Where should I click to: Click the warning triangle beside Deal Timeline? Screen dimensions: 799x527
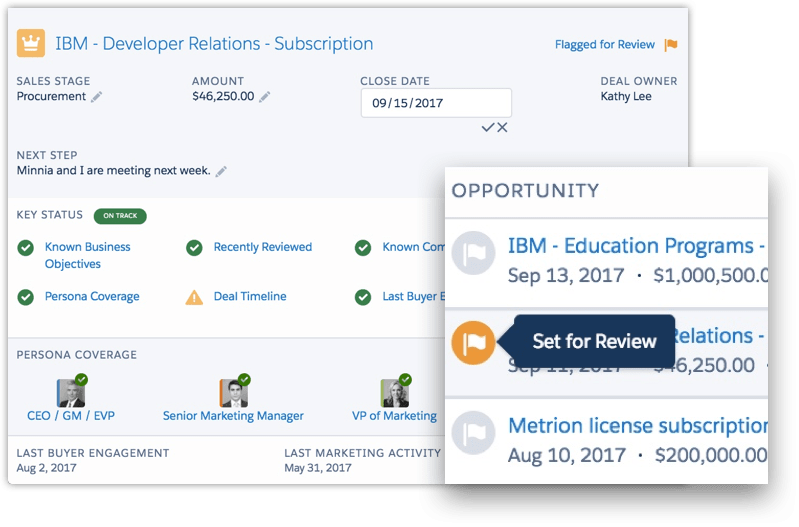(x=194, y=297)
